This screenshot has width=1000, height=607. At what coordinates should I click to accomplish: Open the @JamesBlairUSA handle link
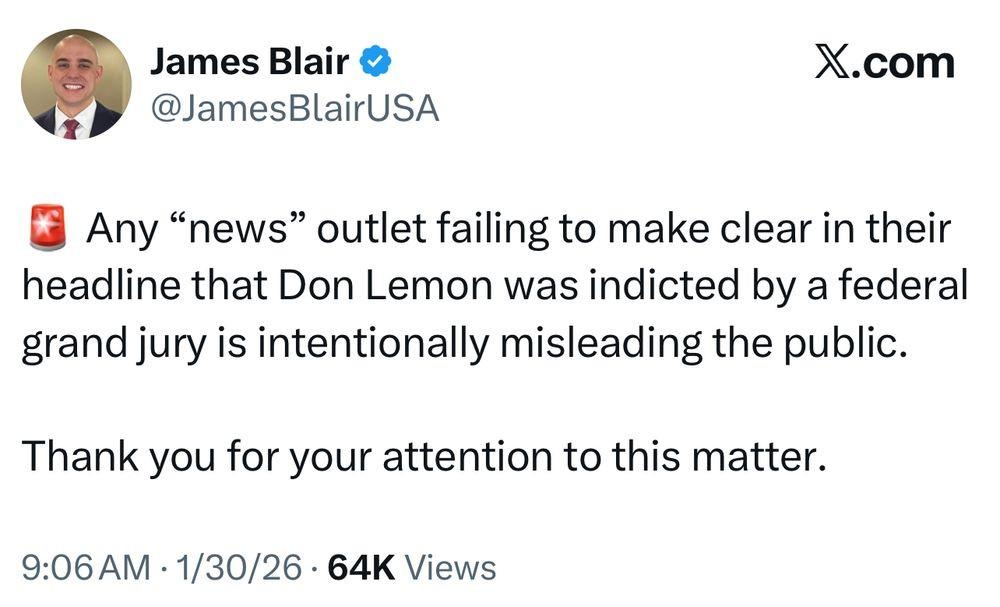(293, 108)
